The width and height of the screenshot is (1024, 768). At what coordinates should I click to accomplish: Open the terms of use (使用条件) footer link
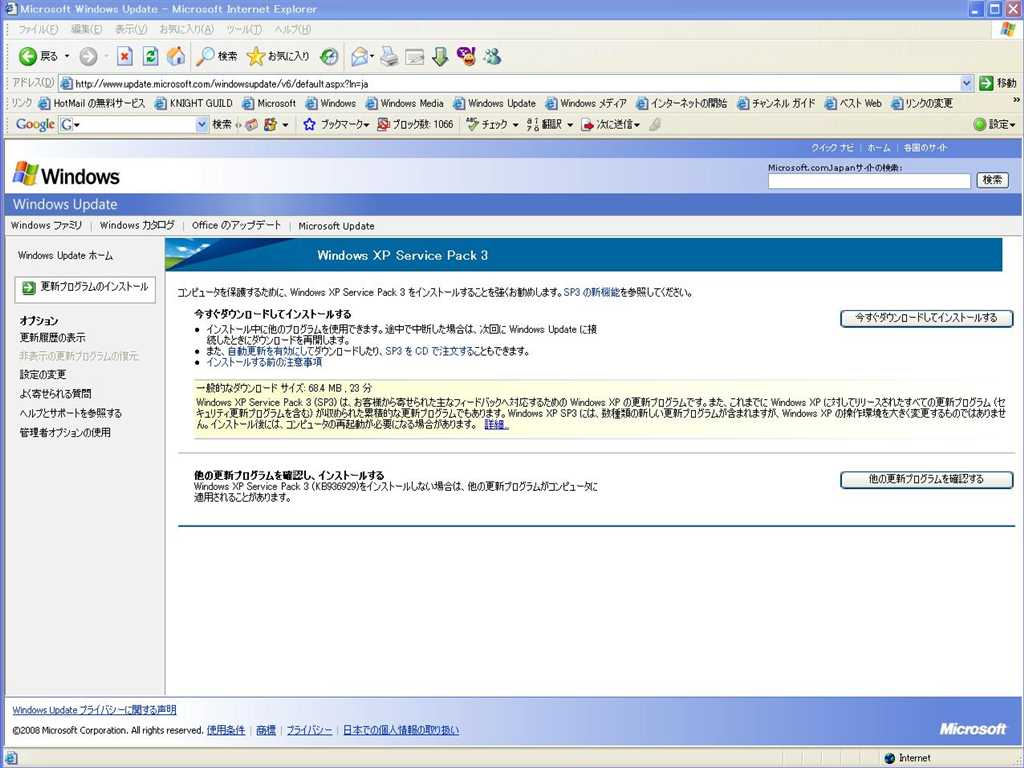click(226, 730)
